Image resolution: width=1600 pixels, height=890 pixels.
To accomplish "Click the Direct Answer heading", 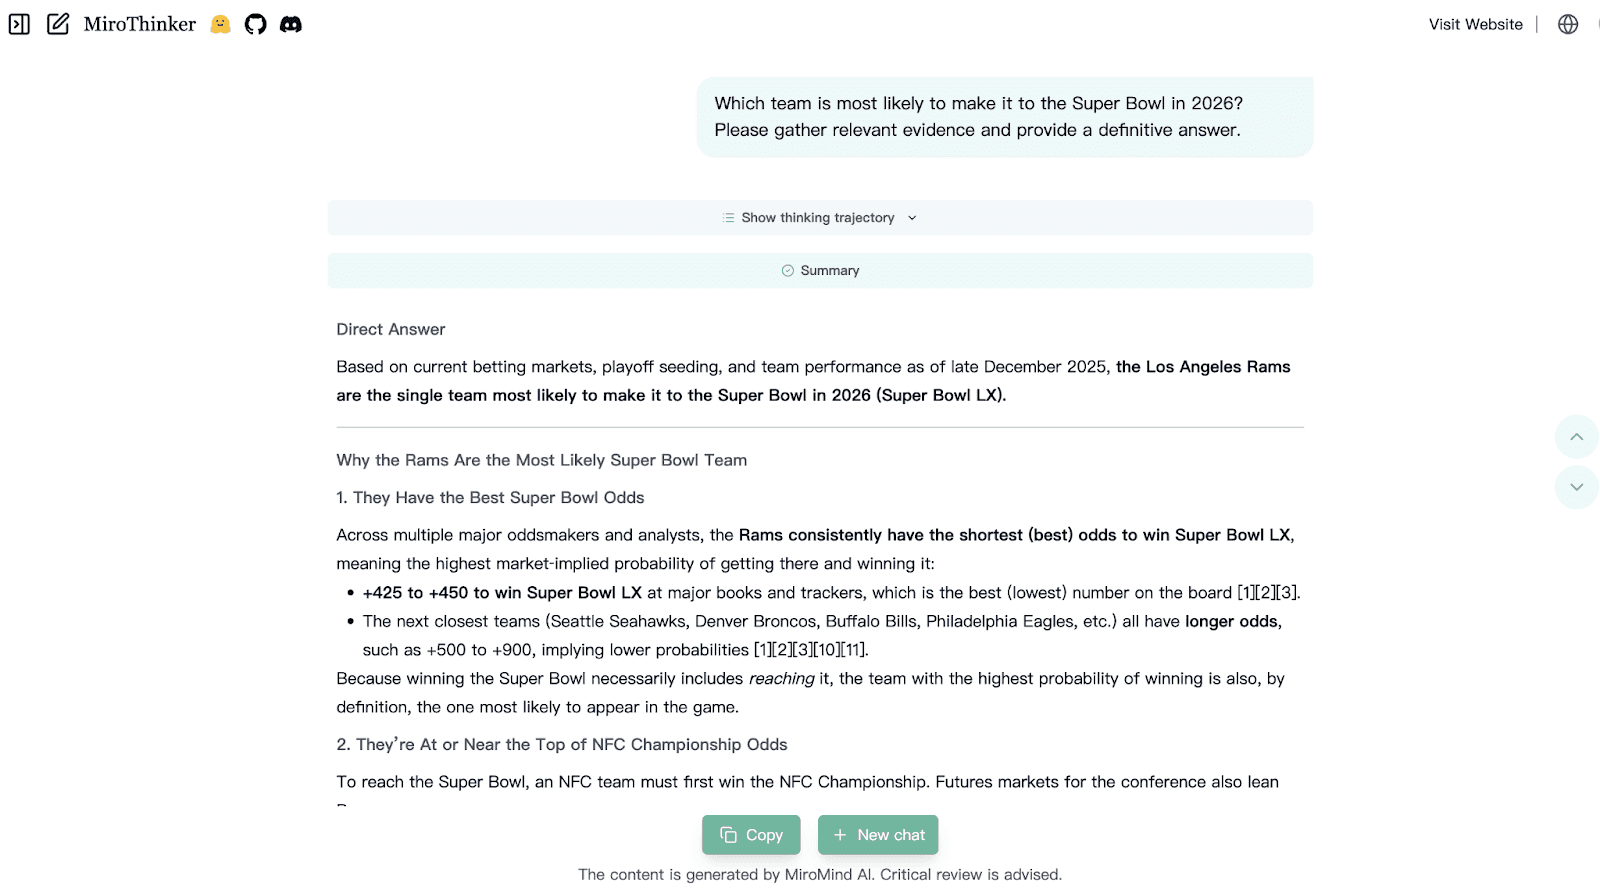I will click(x=391, y=329).
